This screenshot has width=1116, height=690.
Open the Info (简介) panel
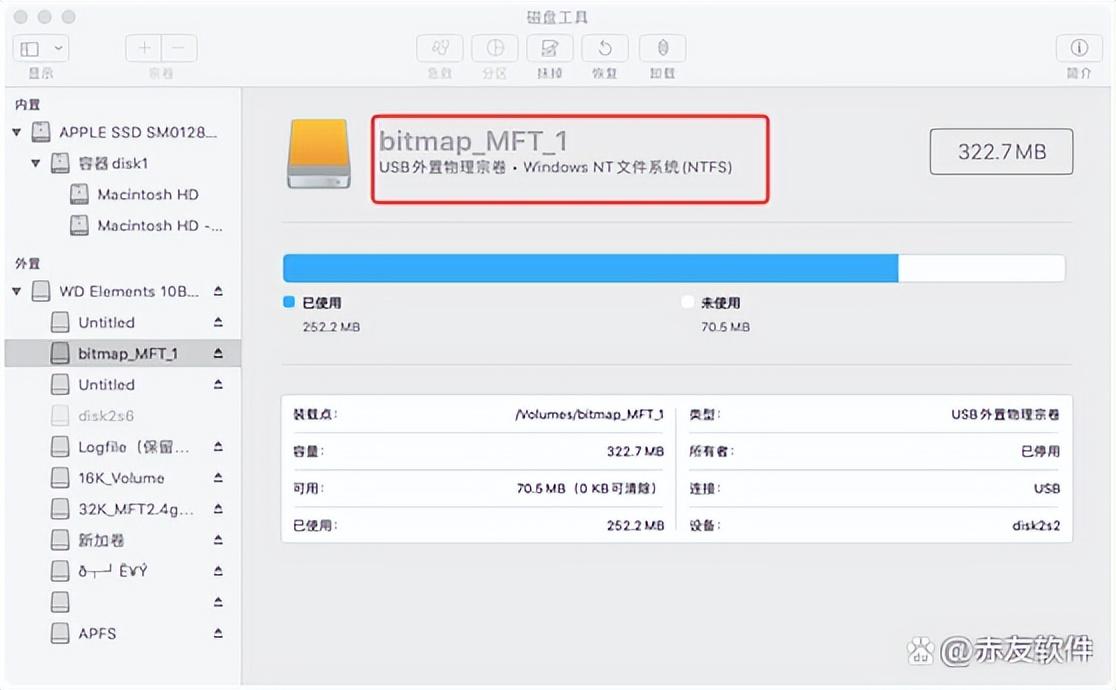pos(1078,47)
